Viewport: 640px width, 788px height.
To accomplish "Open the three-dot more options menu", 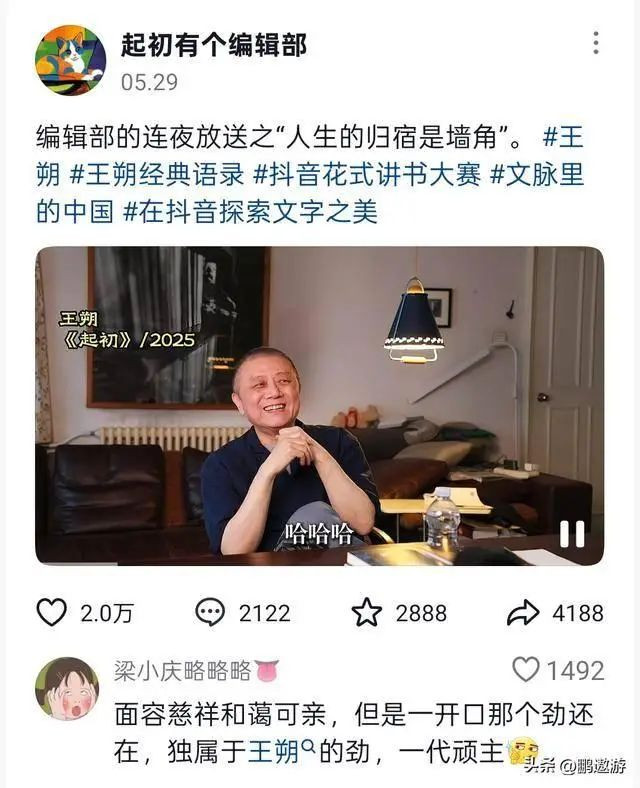I will tap(595, 43).
